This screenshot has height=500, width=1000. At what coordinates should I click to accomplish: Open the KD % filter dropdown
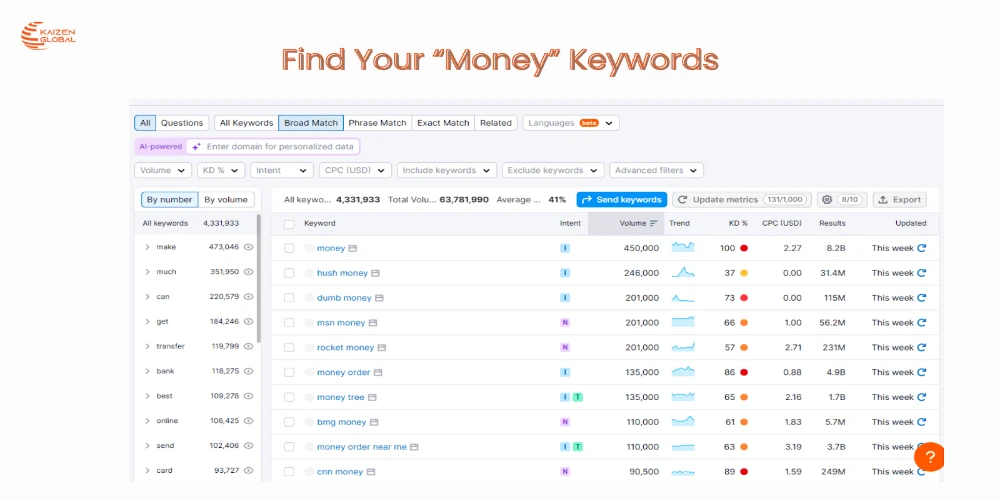[x=221, y=170]
